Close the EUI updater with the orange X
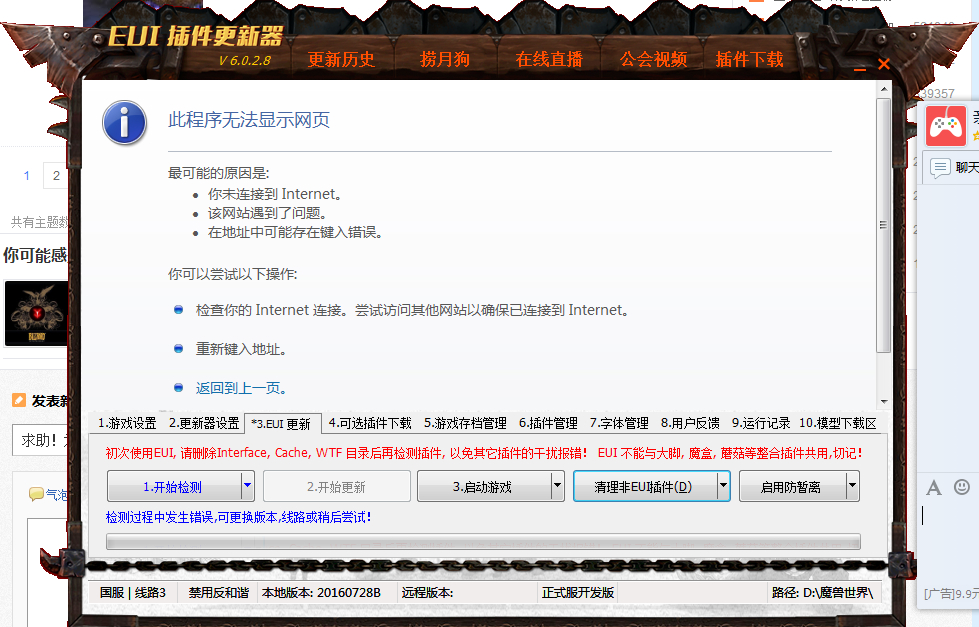 883,64
